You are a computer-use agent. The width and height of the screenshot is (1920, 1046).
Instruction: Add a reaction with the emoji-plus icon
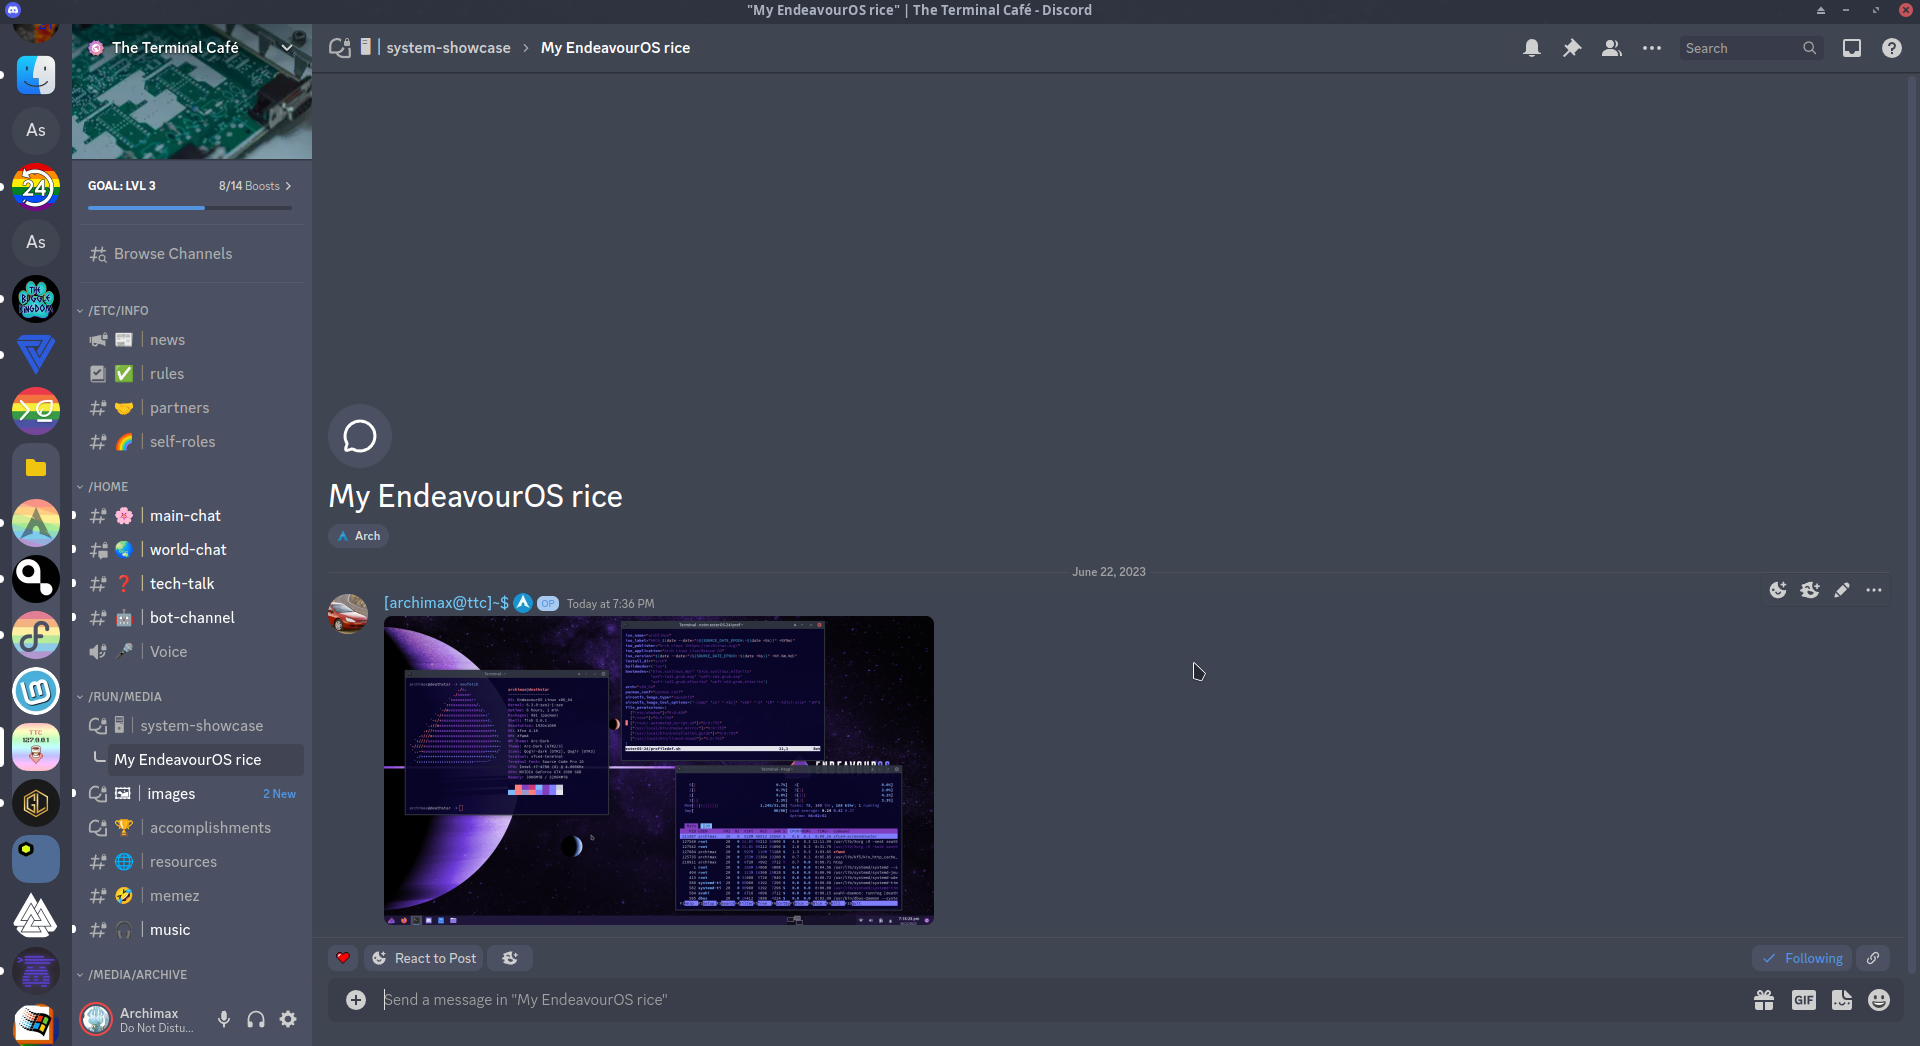click(x=1778, y=590)
